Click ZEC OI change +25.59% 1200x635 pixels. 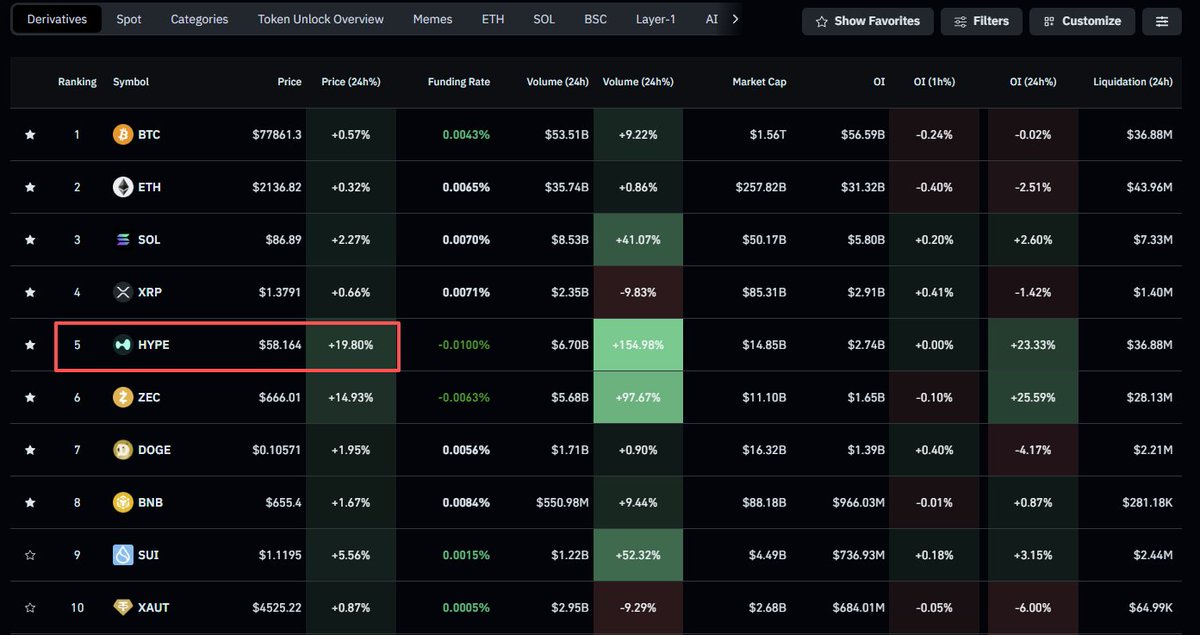pos(1034,397)
